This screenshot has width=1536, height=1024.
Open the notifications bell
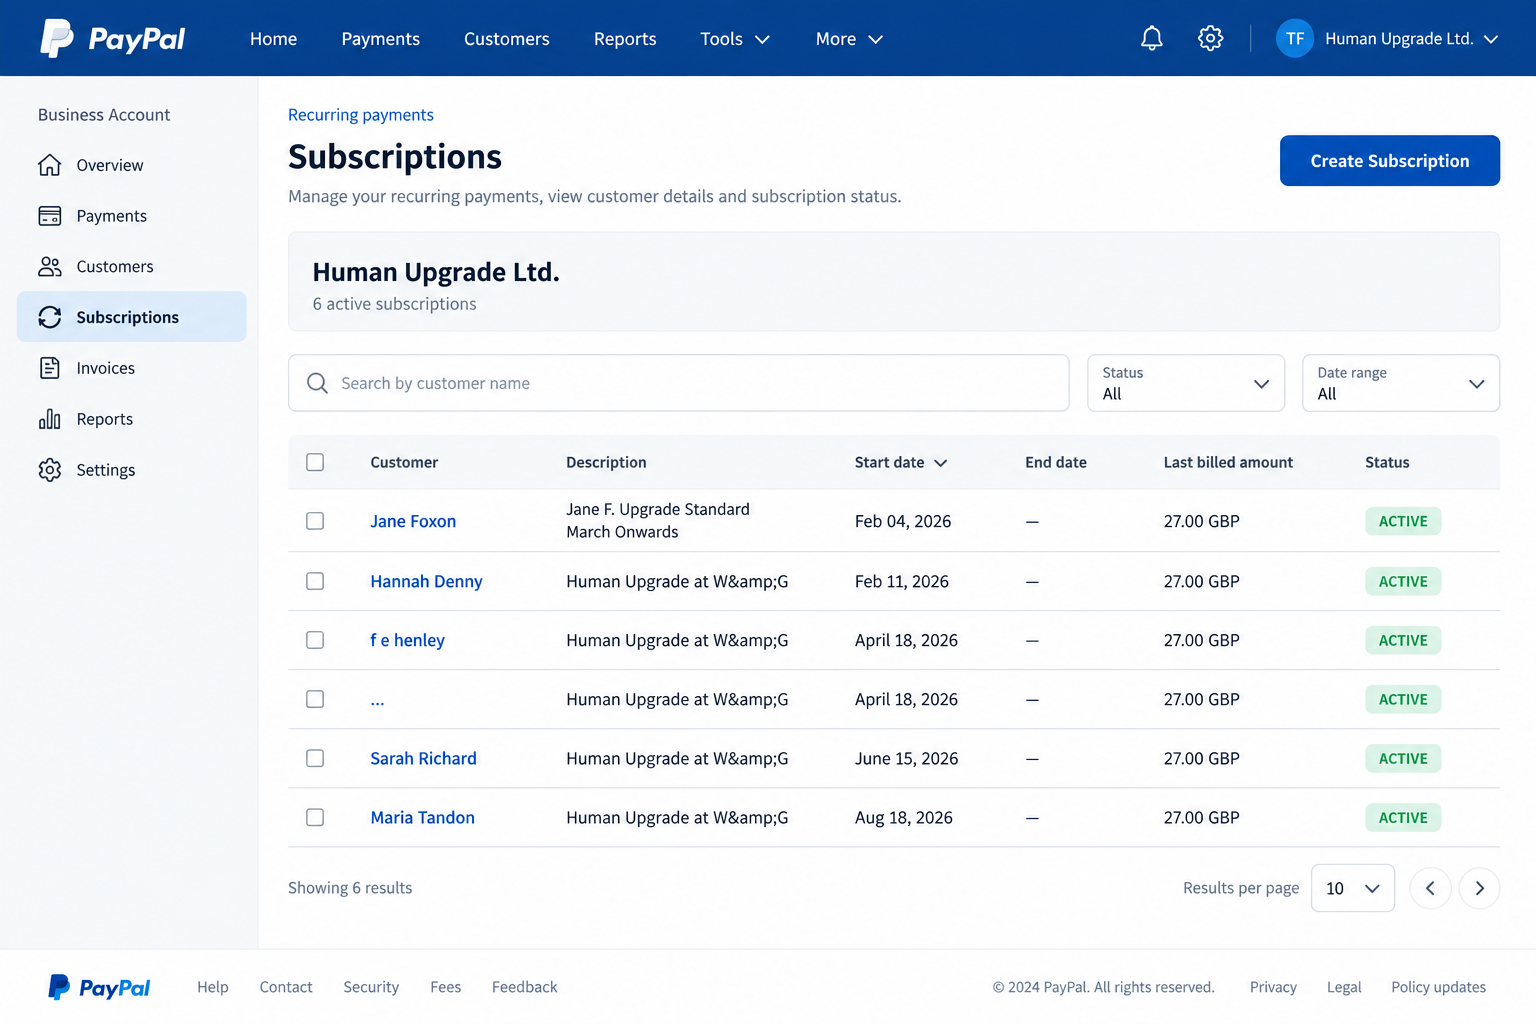pos(1152,38)
